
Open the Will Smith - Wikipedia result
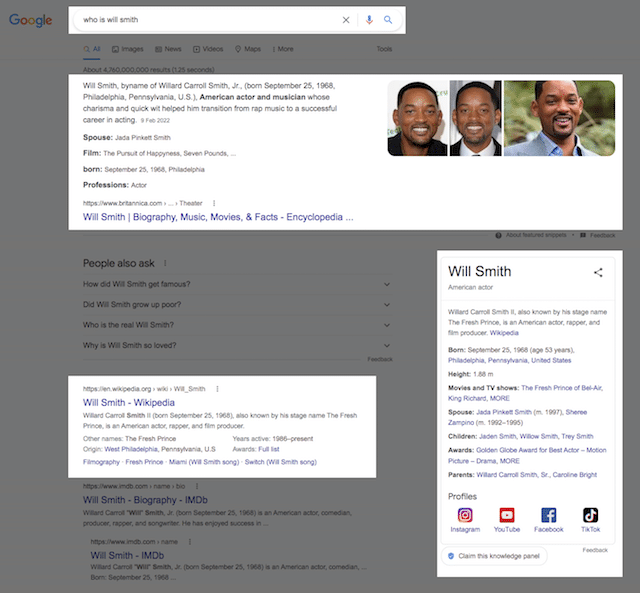129,402
